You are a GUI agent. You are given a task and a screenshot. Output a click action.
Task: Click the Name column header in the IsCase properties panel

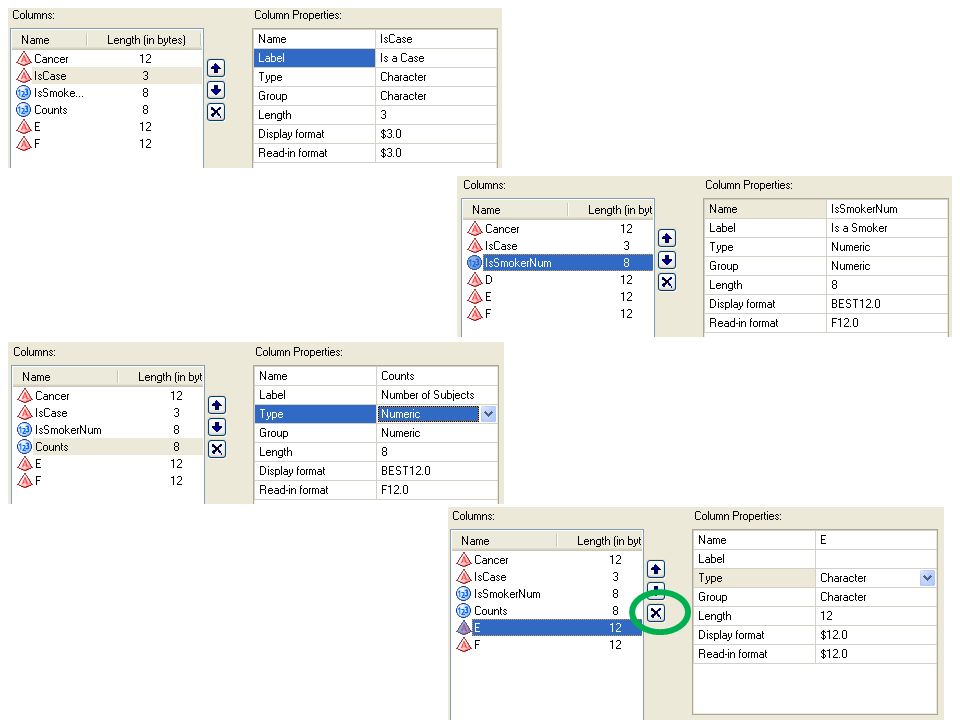coord(50,40)
